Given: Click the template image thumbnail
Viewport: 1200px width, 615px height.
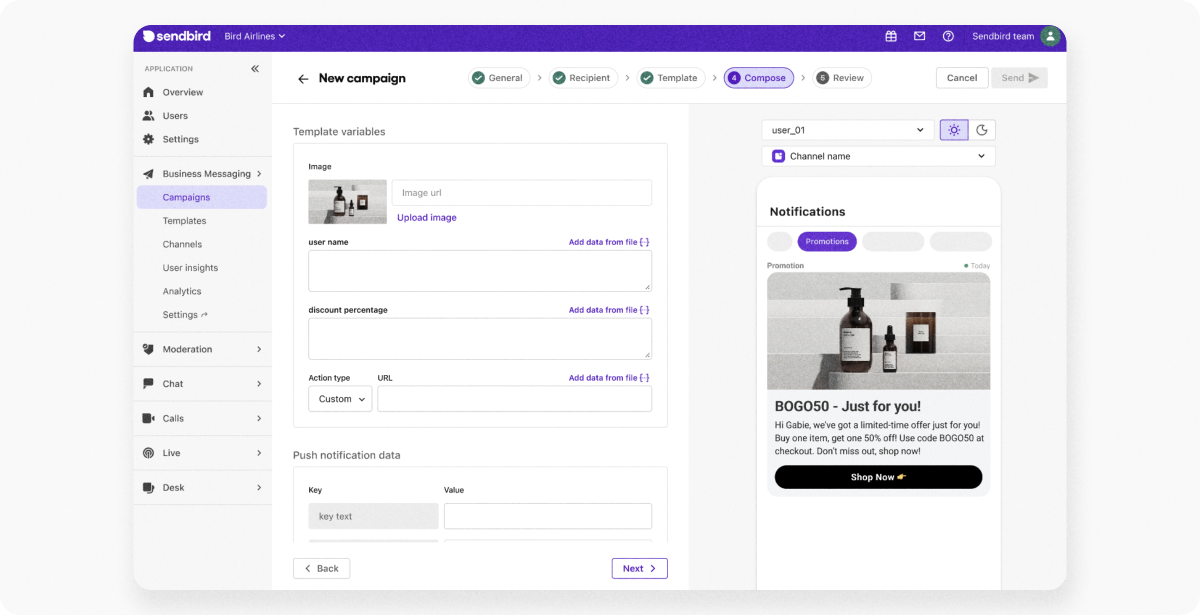Looking at the screenshot, I should 347,202.
